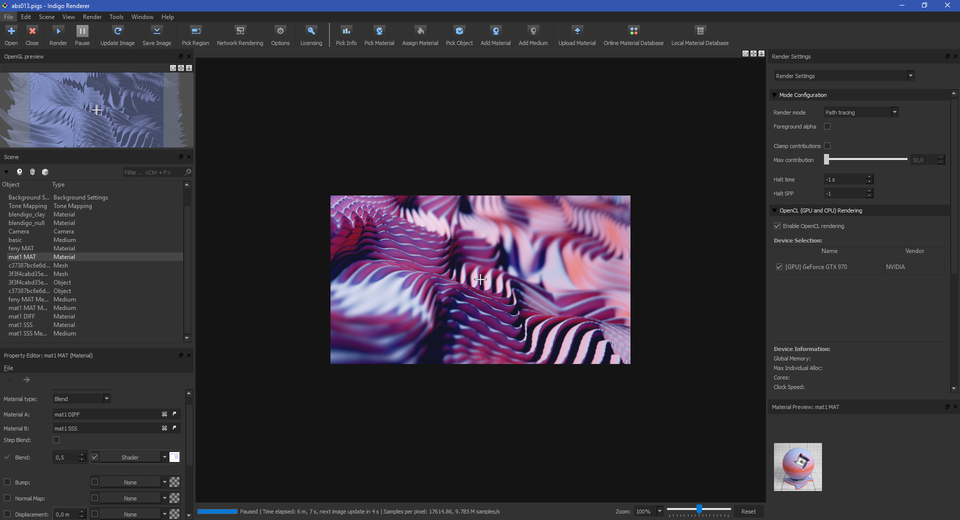Viewport: 960px width, 520px height.
Task: Click the Halt time input field
Action: tap(844, 179)
